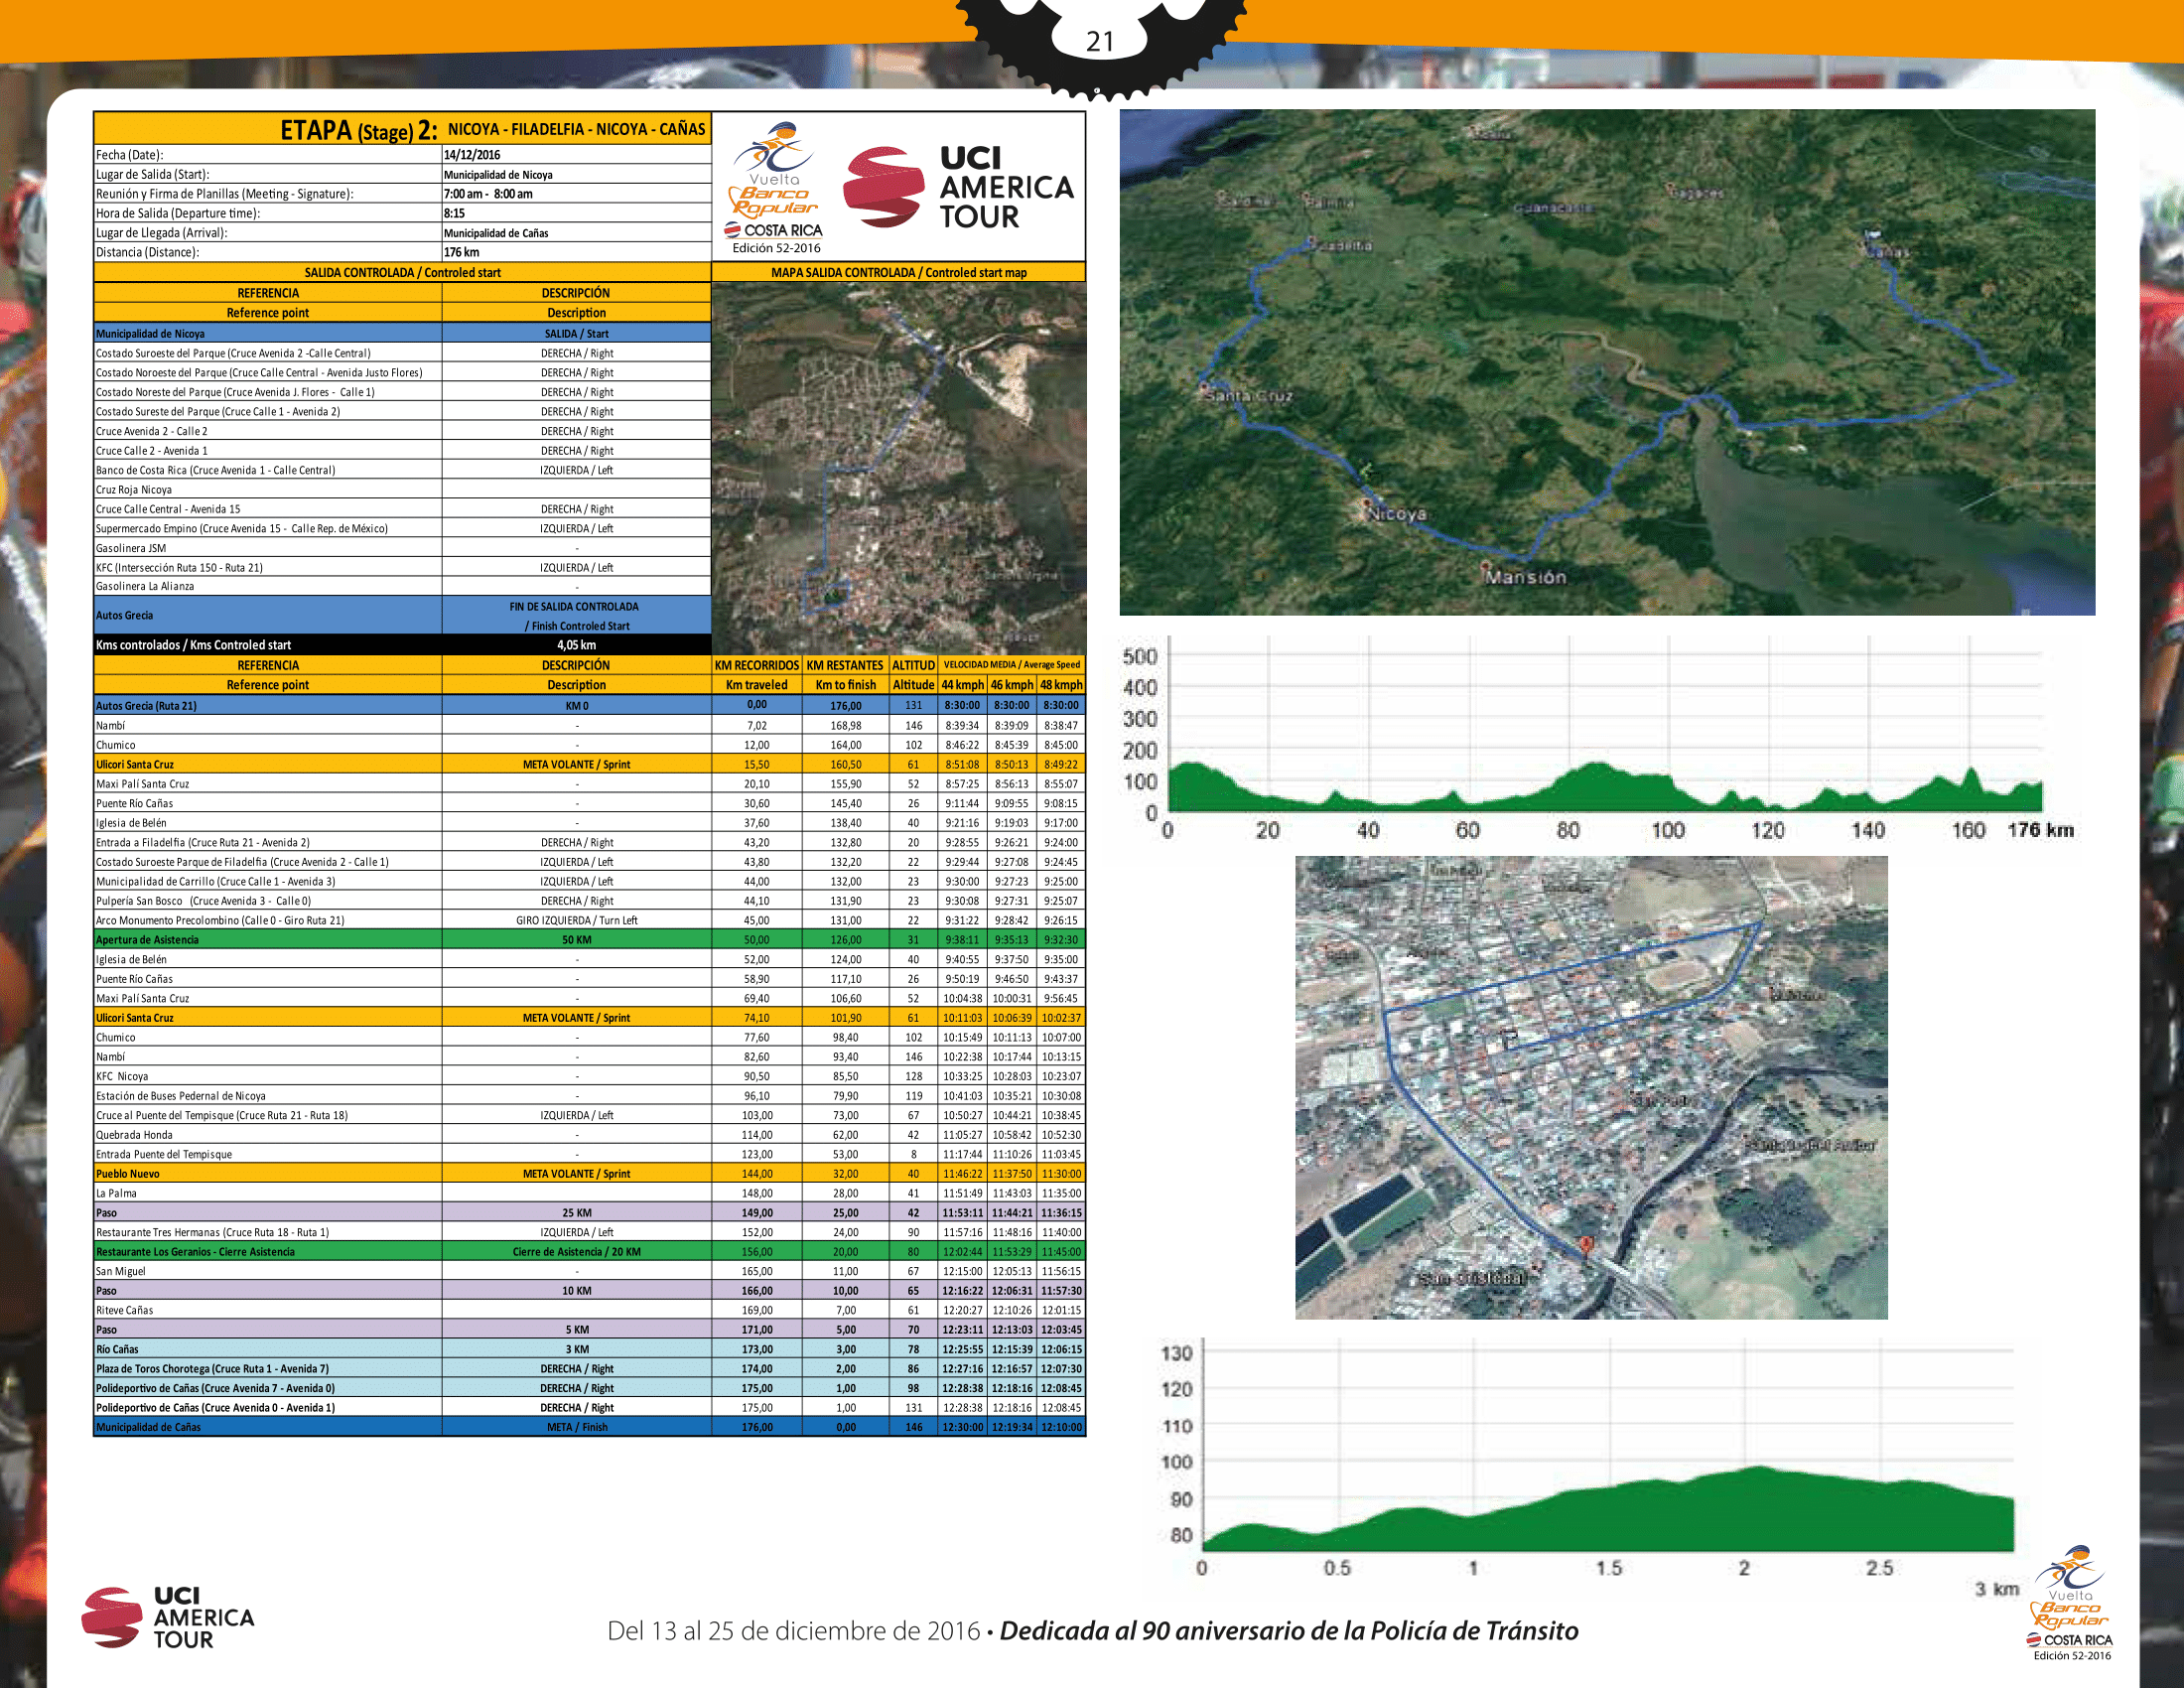Click the 'Santa Cruz' label on route map
Image resolution: width=2184 pixels, height=1688 pixels.
(1248, 395)
